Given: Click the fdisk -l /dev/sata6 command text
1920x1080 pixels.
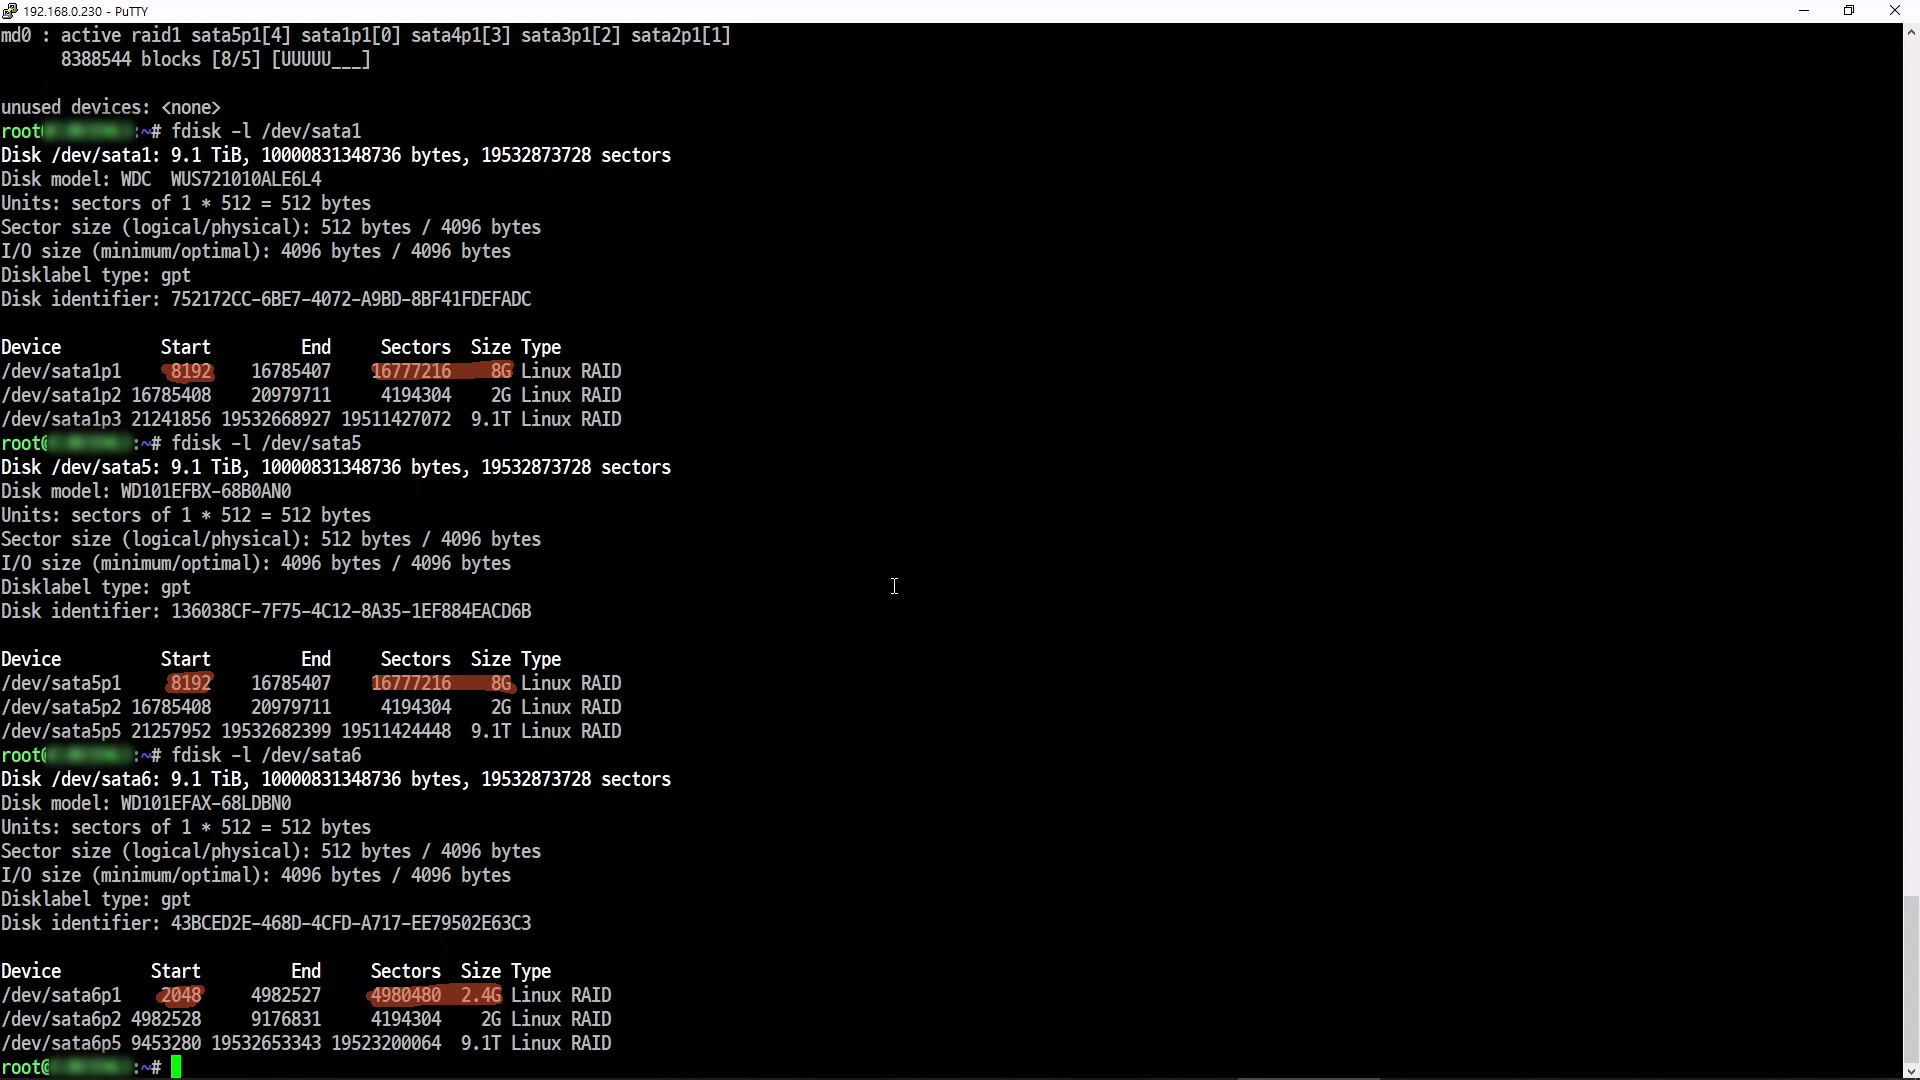Looking at the screenshot, I should pyautogui.click(x=266, y=755).
